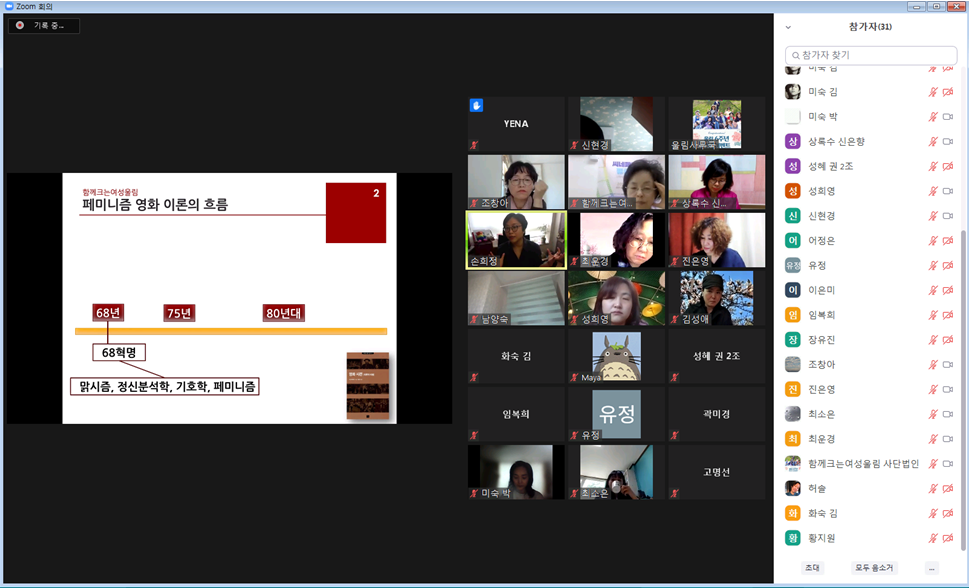Click the magnifier icon in 참가자 찾기 box
The height and width of the screenshot is (588, 969).
pyautogui.click(x=795, y=55)
